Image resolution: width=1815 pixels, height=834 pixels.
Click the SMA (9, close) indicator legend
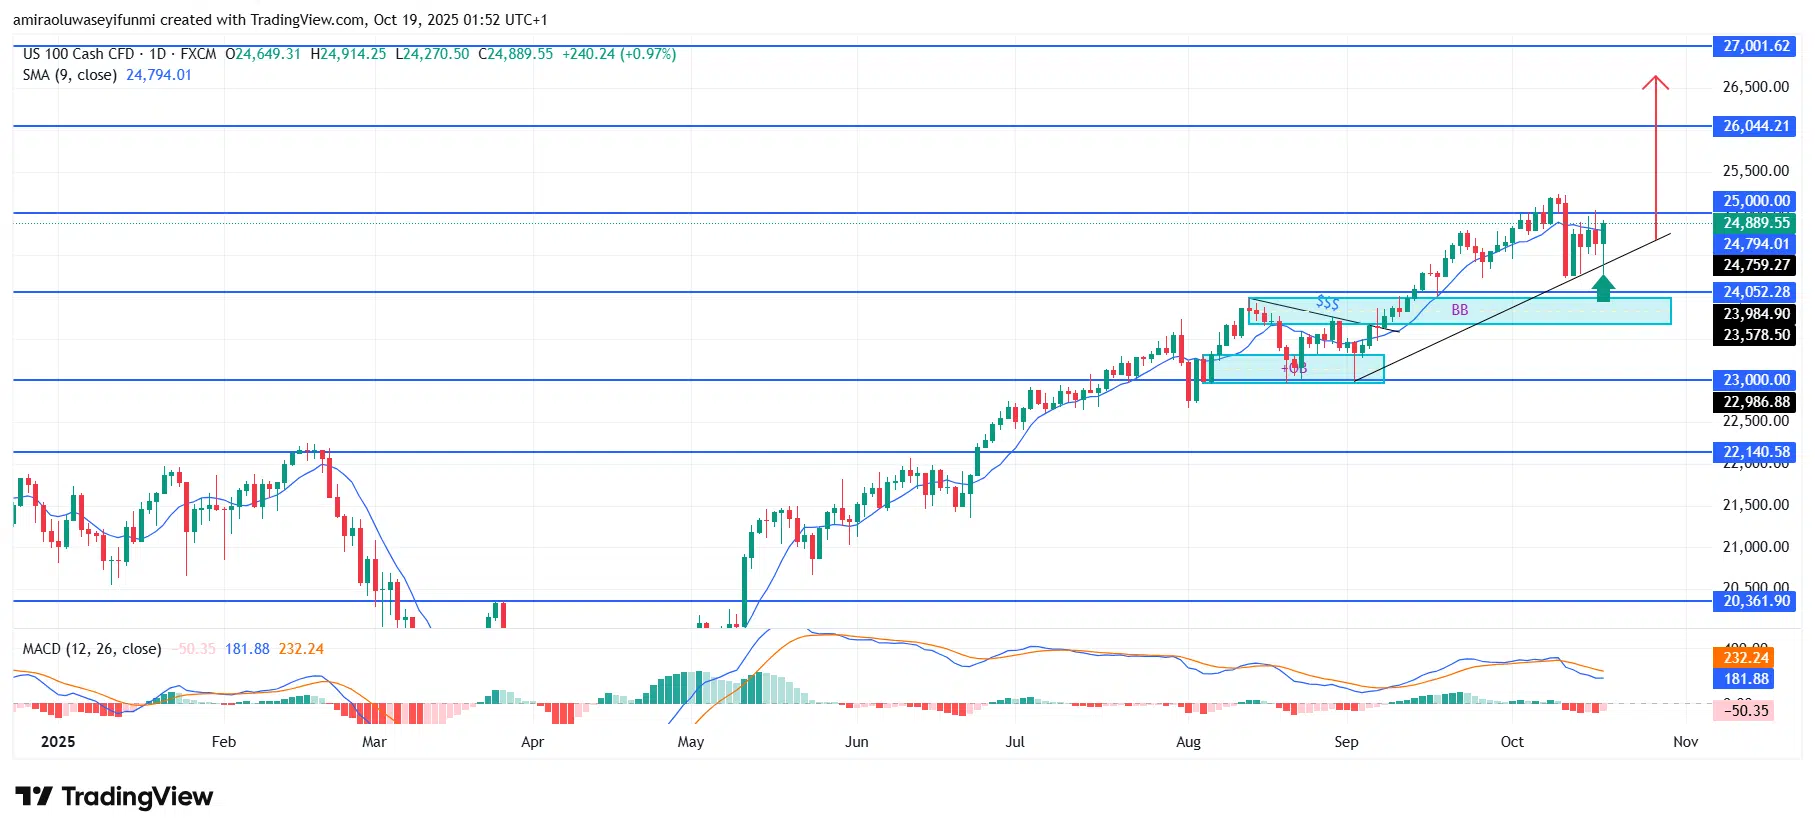[x=70, y=75]
